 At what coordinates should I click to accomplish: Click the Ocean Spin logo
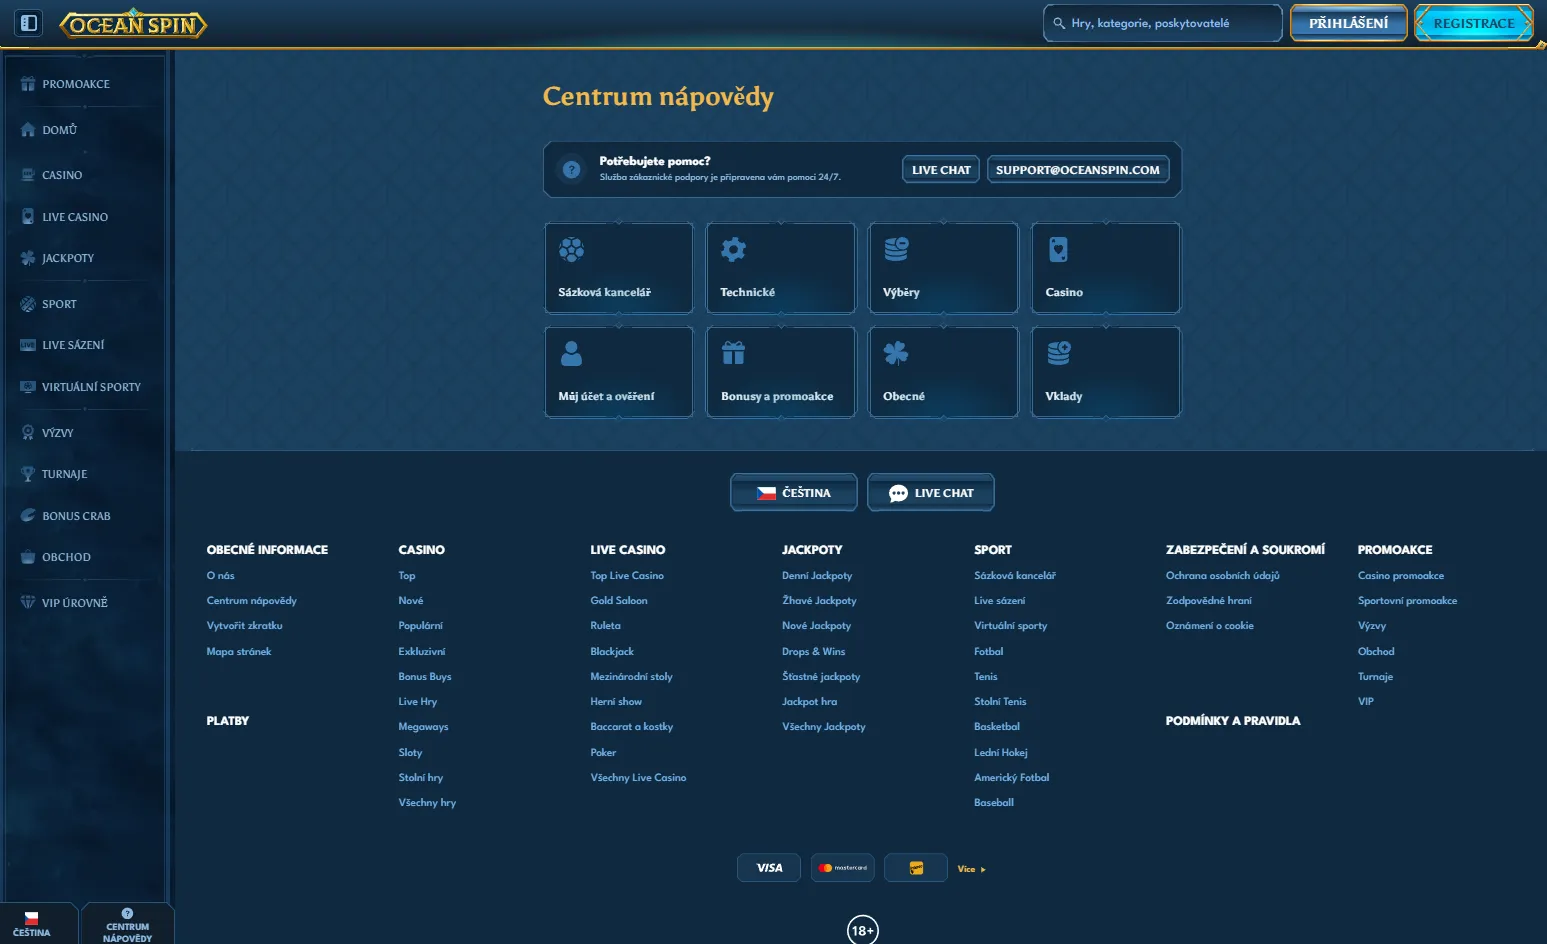(x=133, y=24)
